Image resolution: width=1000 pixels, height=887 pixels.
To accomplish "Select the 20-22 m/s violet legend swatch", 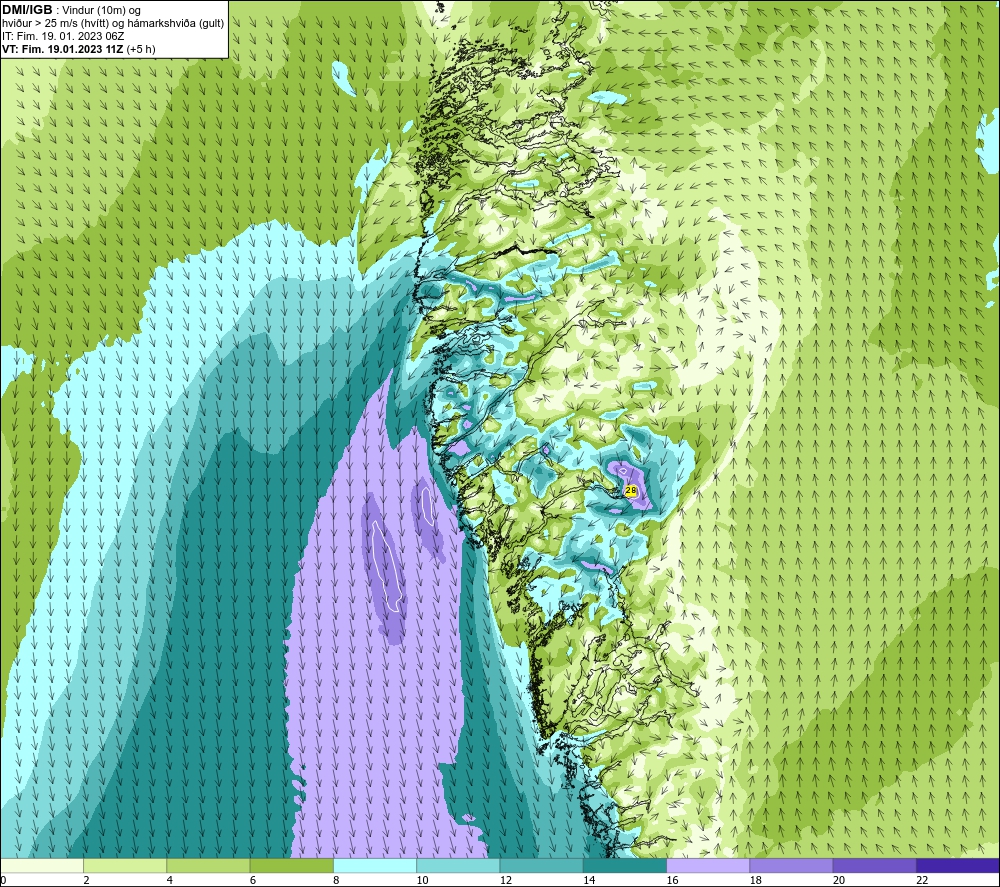I will pyautogui.click(x=874, y=865).
